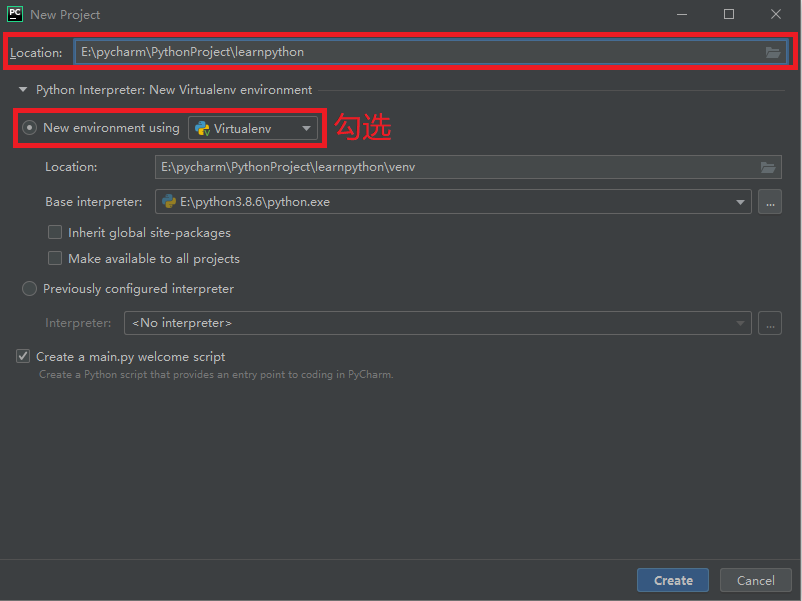802x601 pixels.
Task: Click ellipsis button next to Interpreter field
Action: click(x=770, y=323)
